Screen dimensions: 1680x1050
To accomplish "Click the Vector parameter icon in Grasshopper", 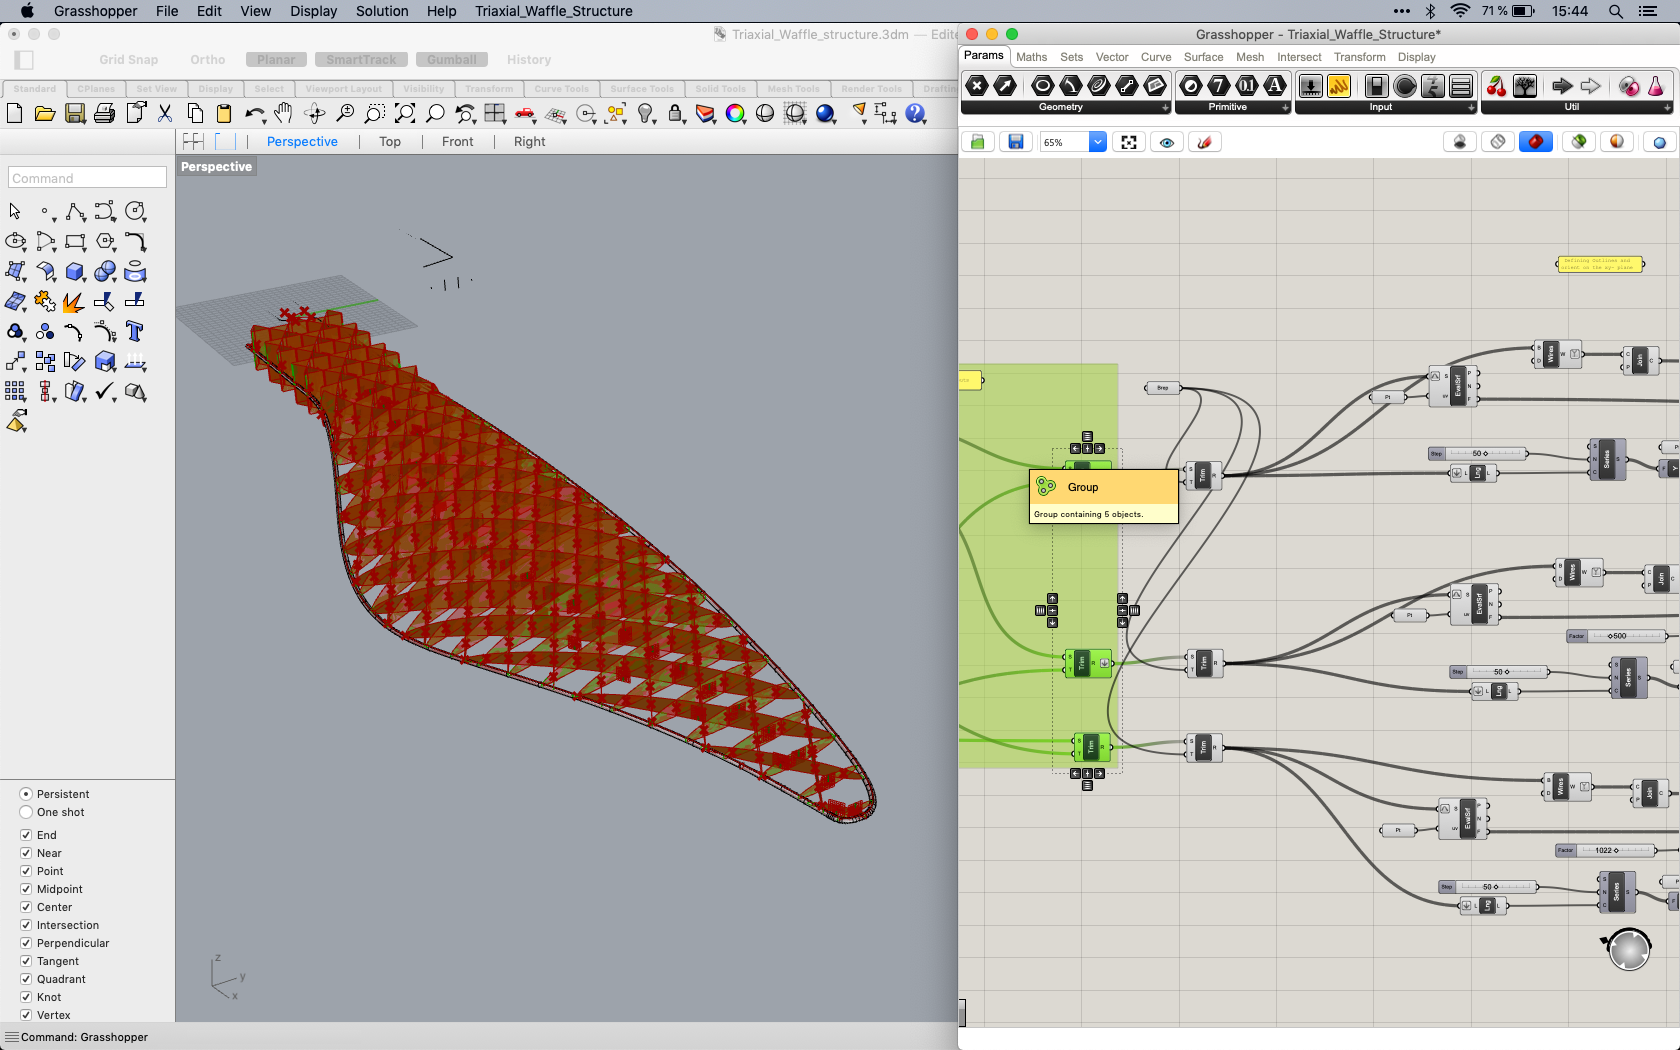I will (1006, 86).
